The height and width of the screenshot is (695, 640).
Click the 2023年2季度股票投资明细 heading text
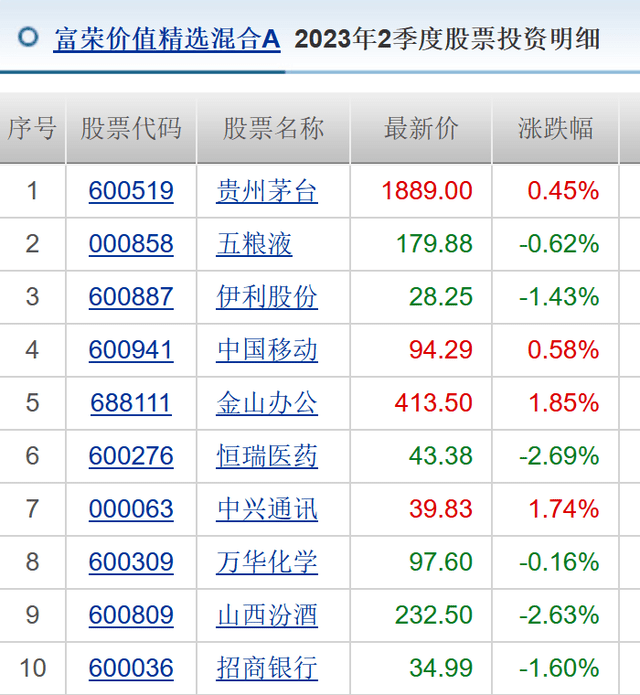448,39
